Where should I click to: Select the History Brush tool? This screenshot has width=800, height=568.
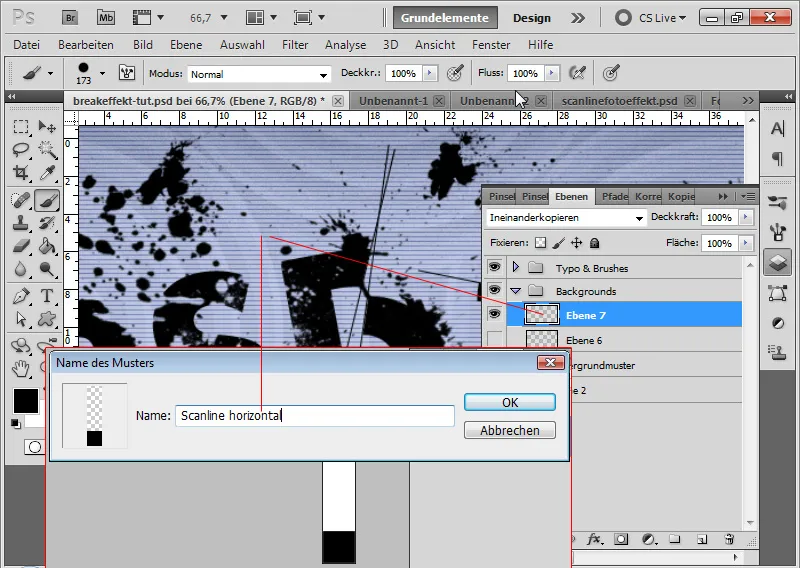(47, 223)
